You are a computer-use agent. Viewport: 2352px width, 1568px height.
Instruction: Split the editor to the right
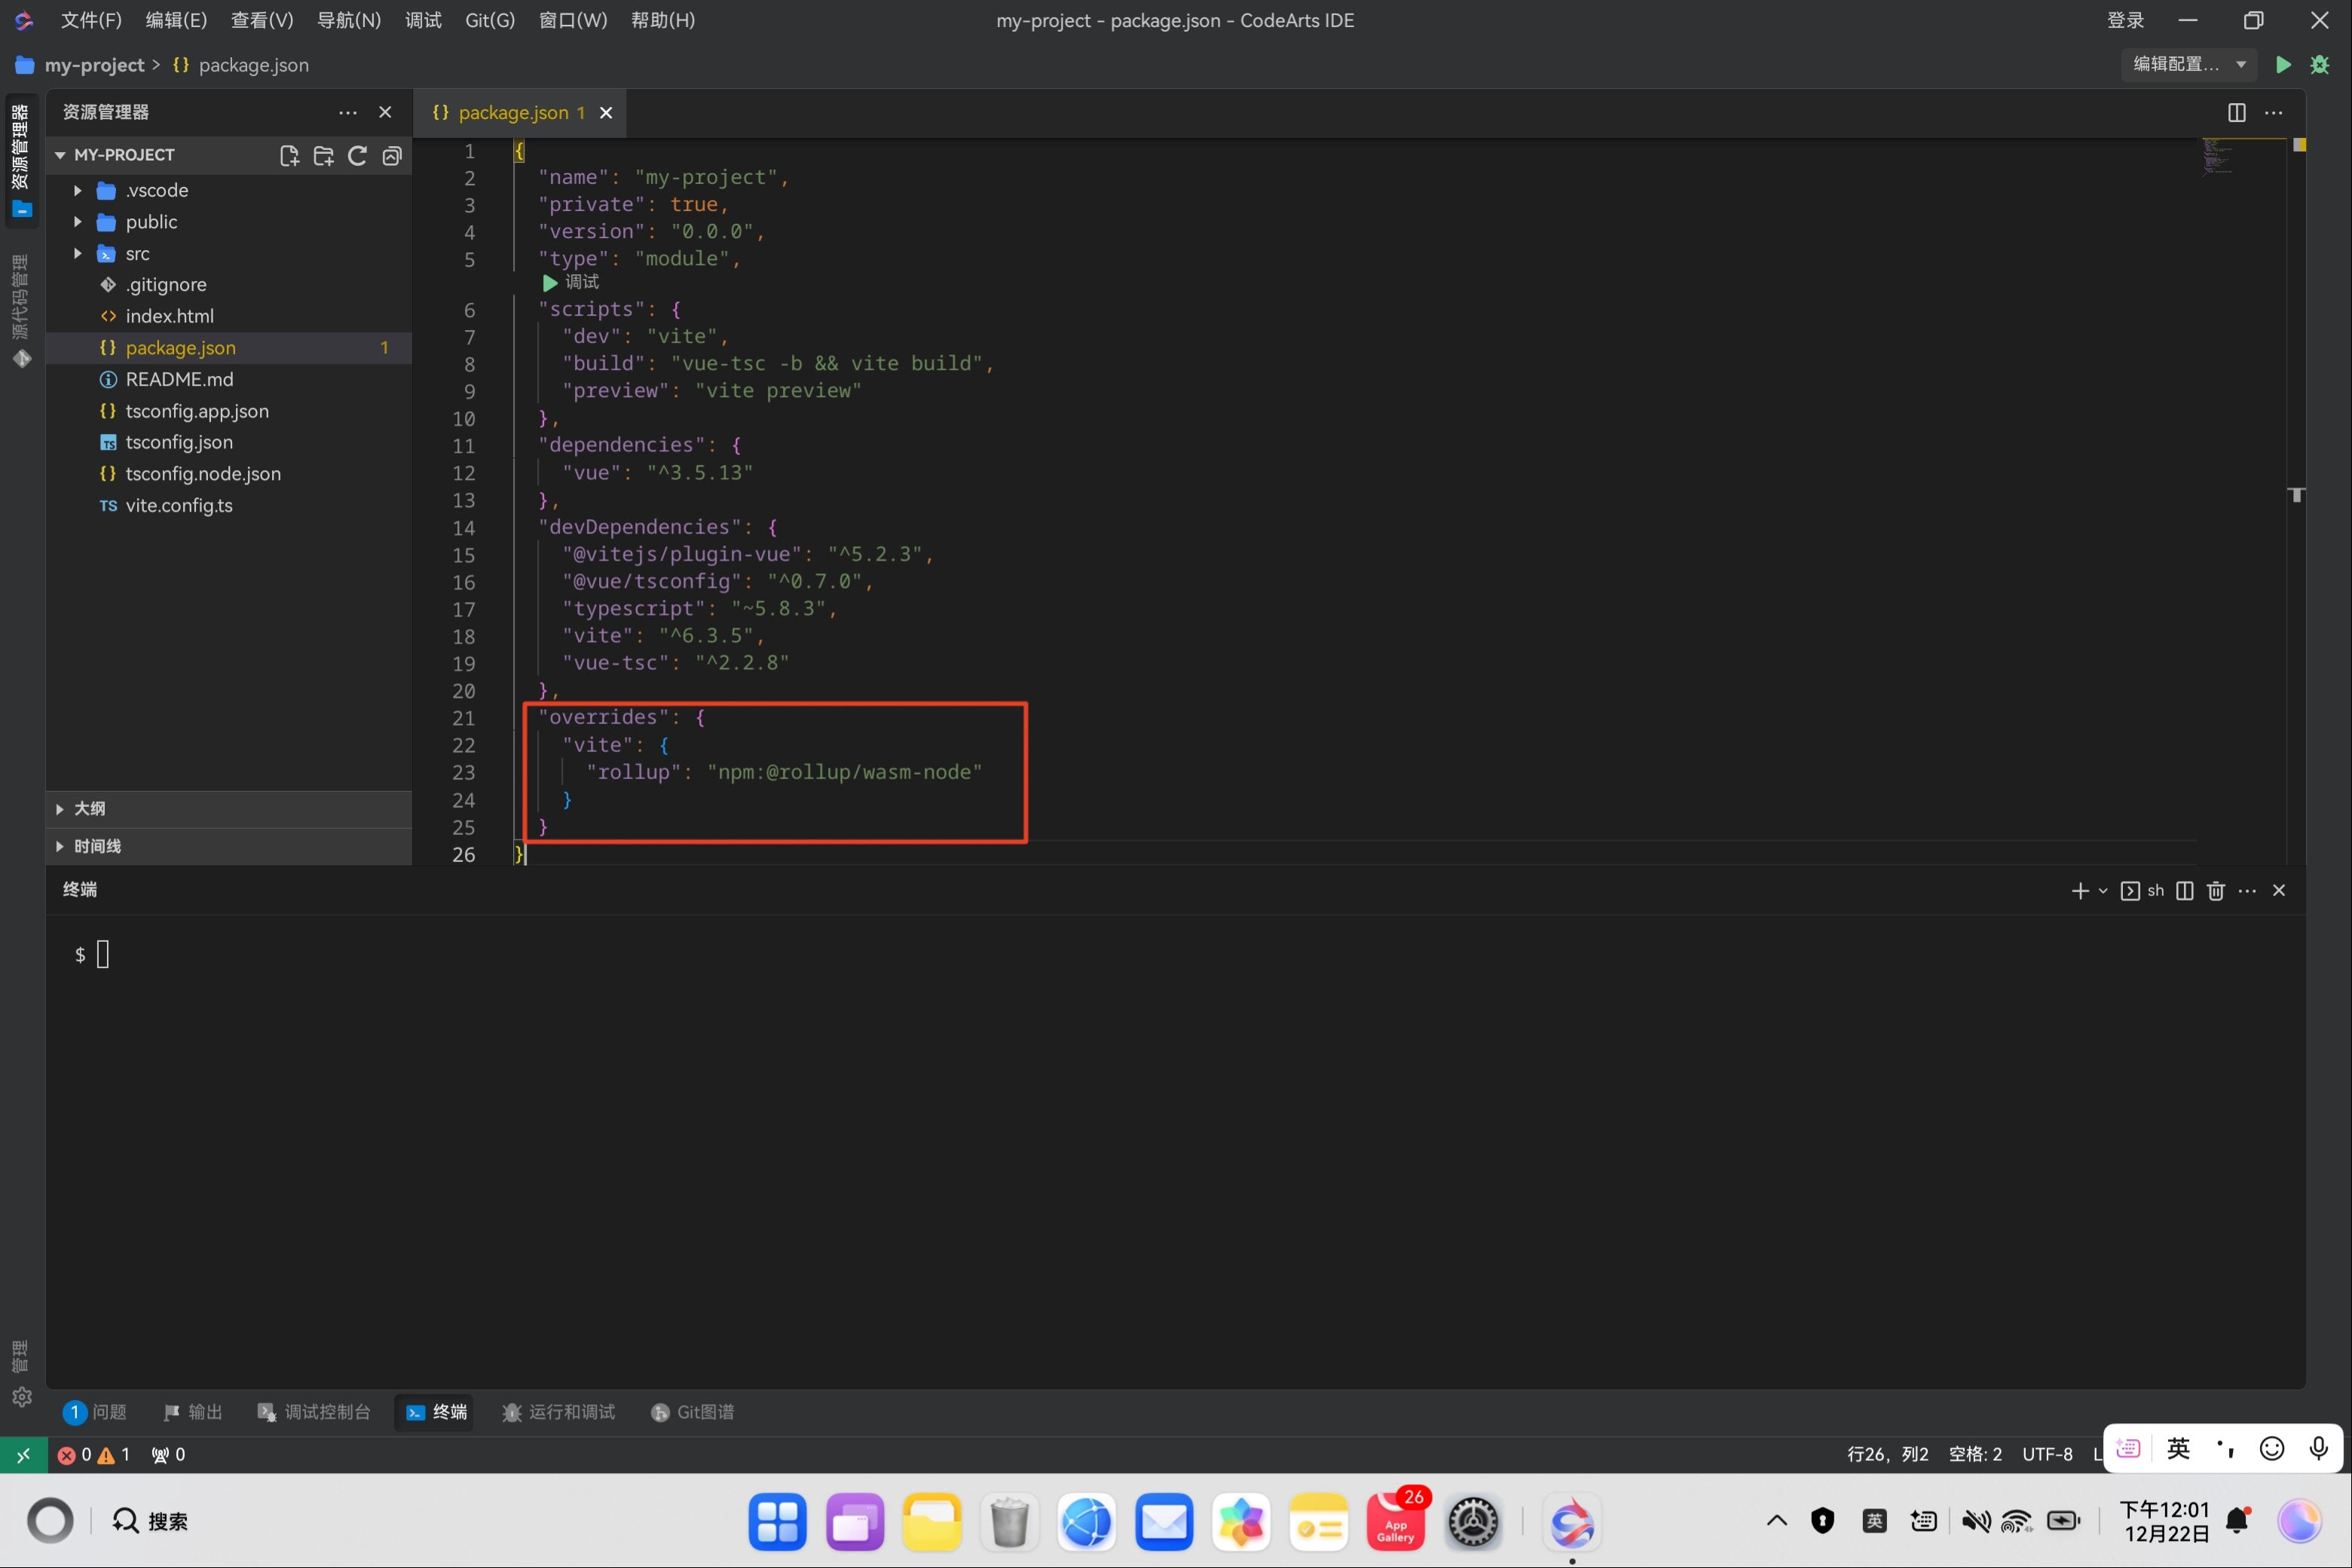2236,113
